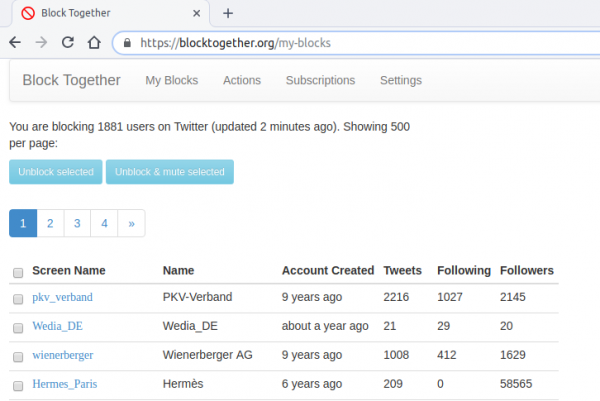This screenshot has width=600, height=401.
Task: Jump to page 3 of blocks
Action: 77,224
